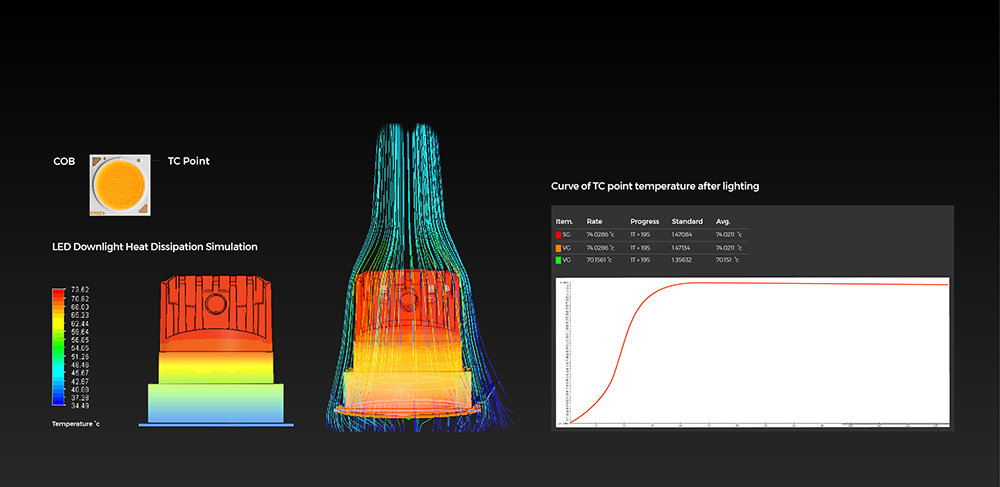Image resolution: width=1000 pixels, height=487 pixels.
Task: Click LED Downlight Heat Dissipation Simulation title
Action: pos(154,246)
